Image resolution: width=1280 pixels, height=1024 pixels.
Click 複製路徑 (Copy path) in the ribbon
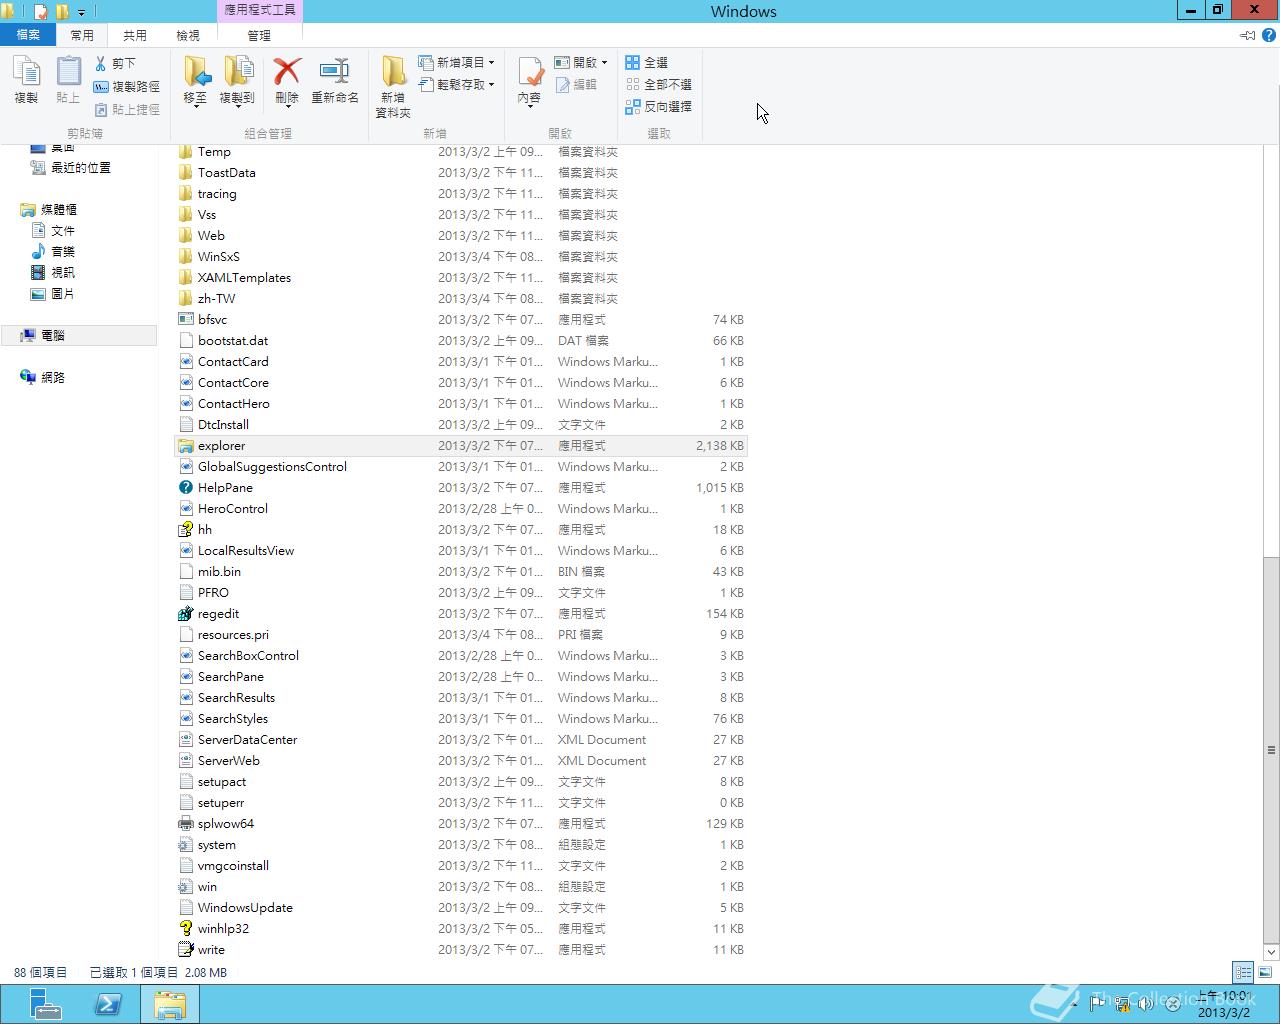point(127,87)
